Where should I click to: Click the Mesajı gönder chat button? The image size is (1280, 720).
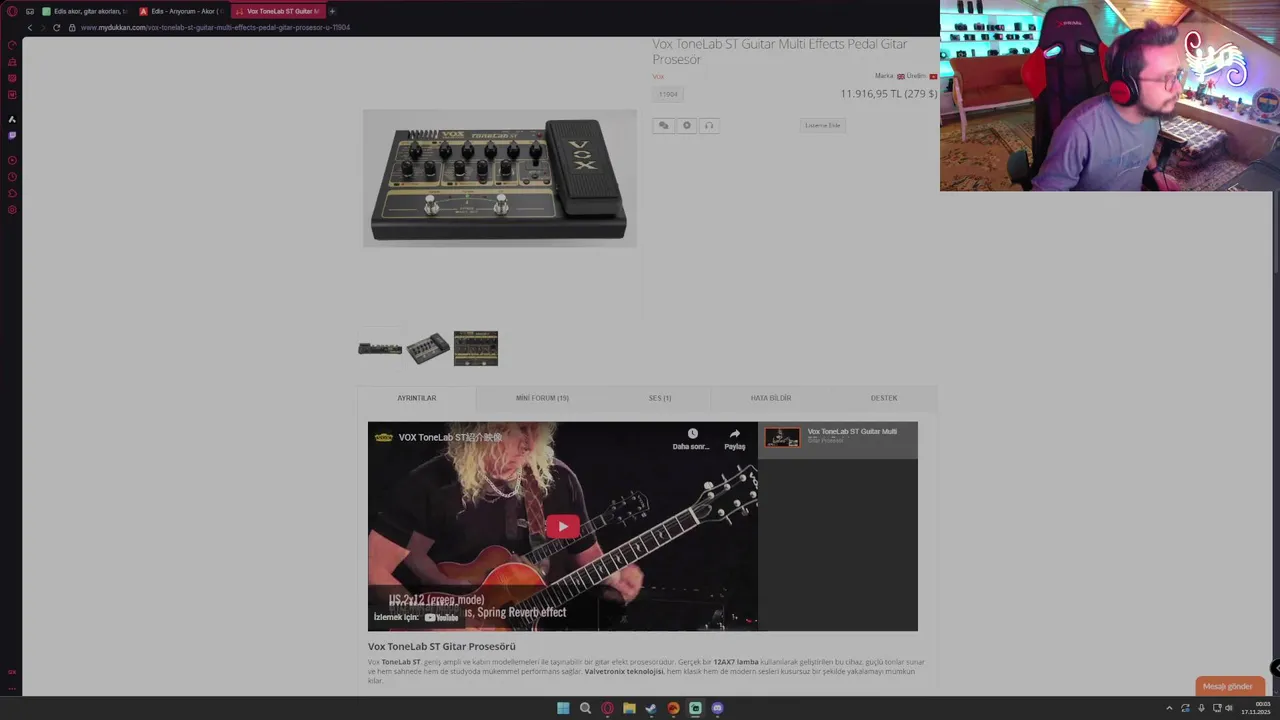(x=1229, y=686)
